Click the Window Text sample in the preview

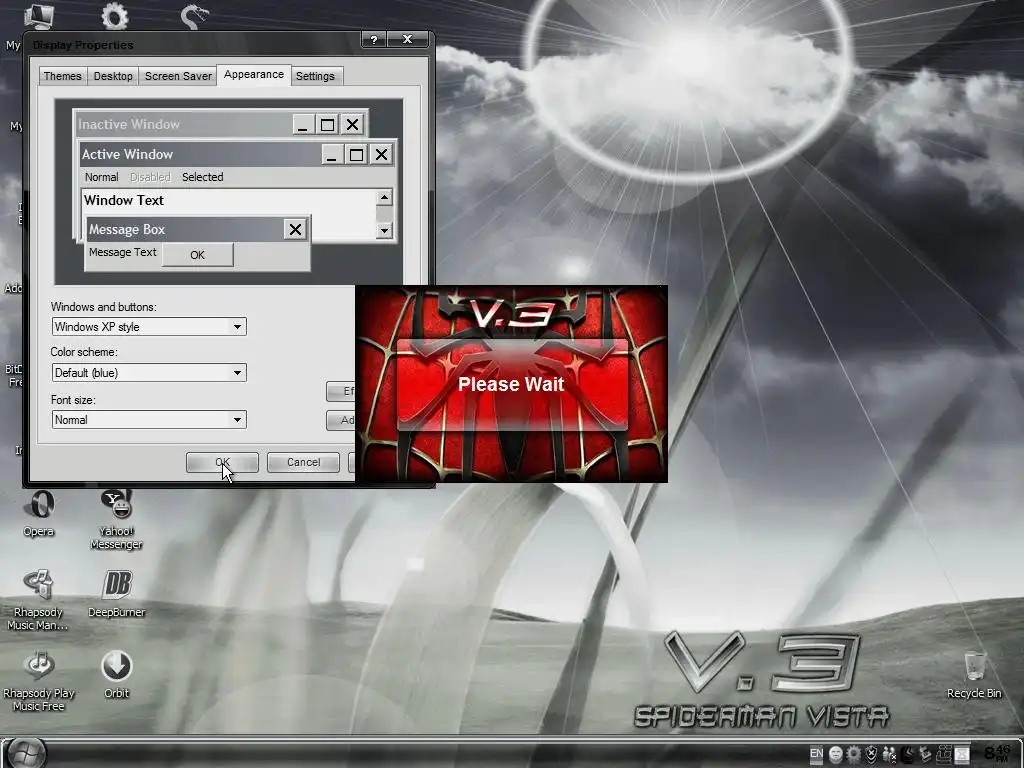click(x=124, y=200)
